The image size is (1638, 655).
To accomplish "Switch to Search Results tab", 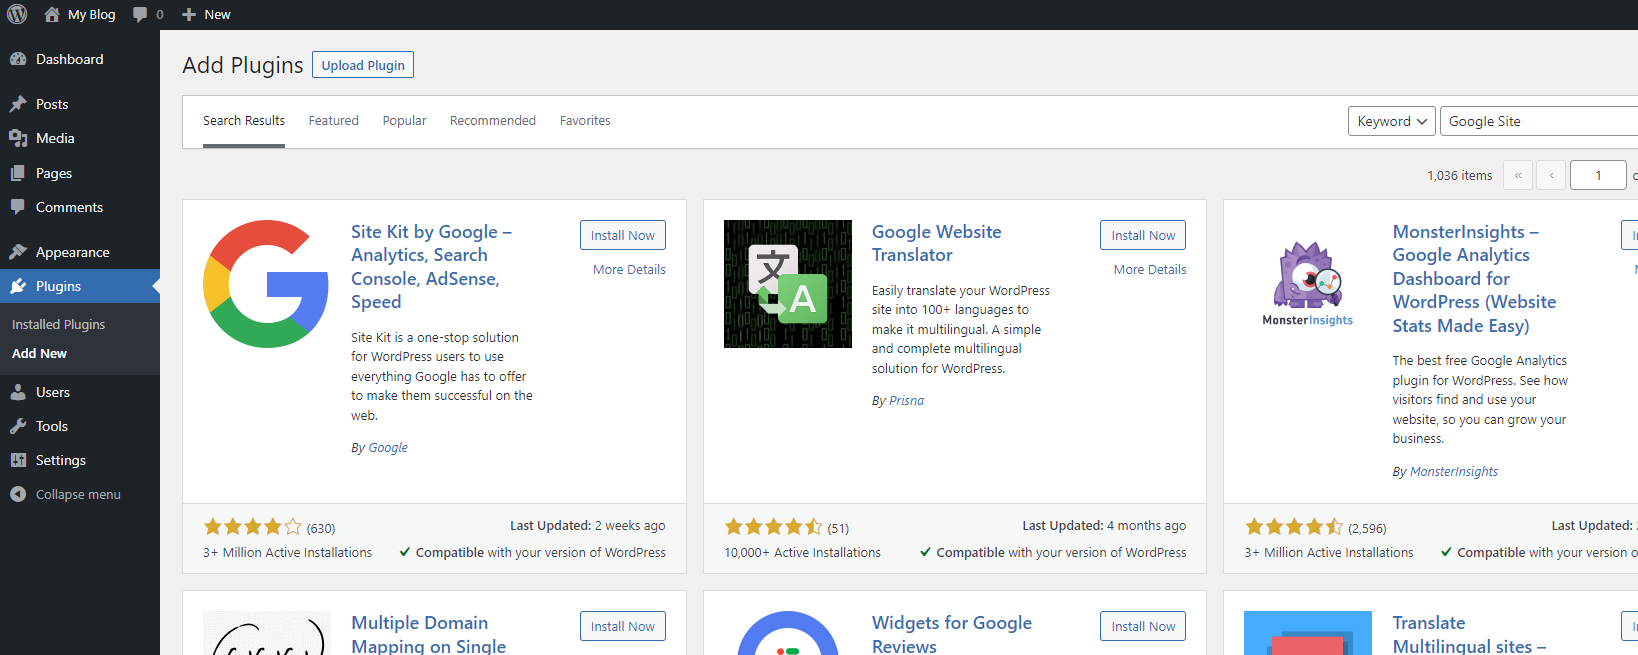I will (244, 121).
